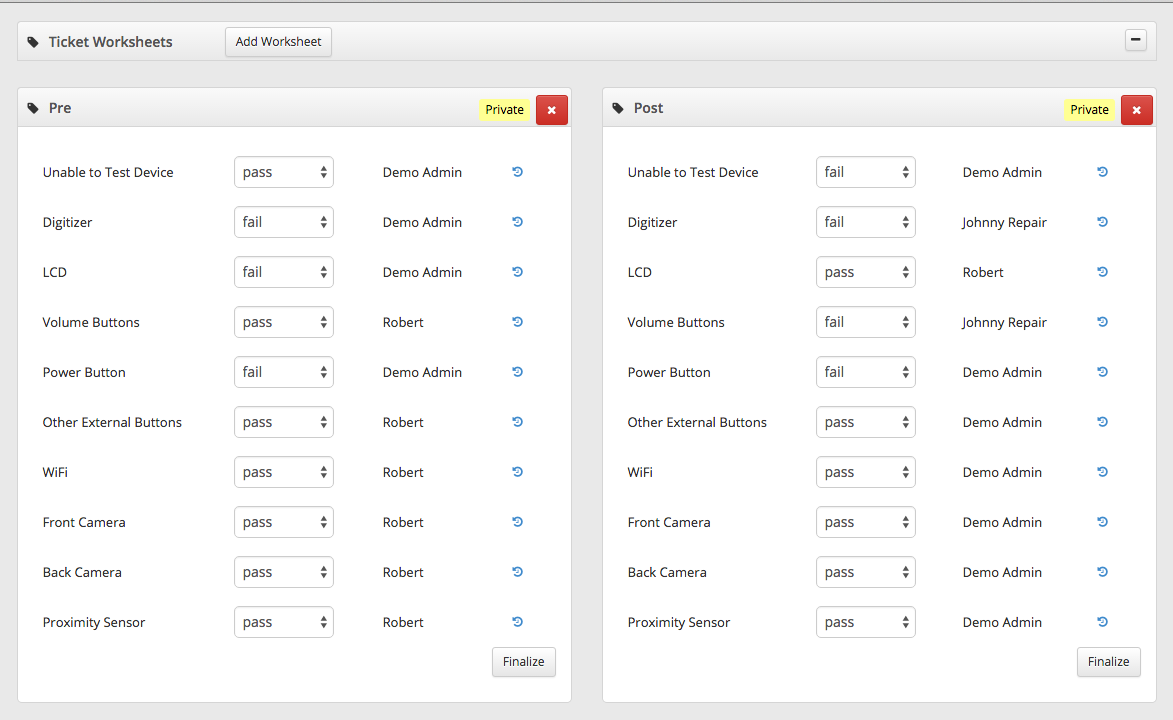Delete the Post worksheet with red X

1136,110
